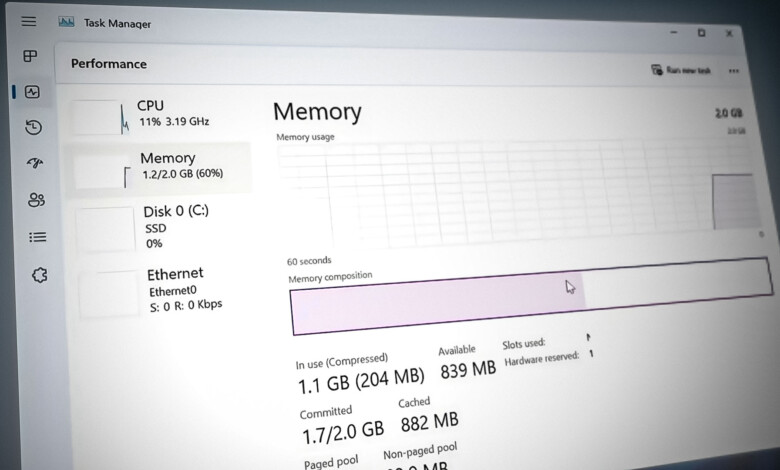Click the Performance page title
Screen dimensions: 780x470
108,64
